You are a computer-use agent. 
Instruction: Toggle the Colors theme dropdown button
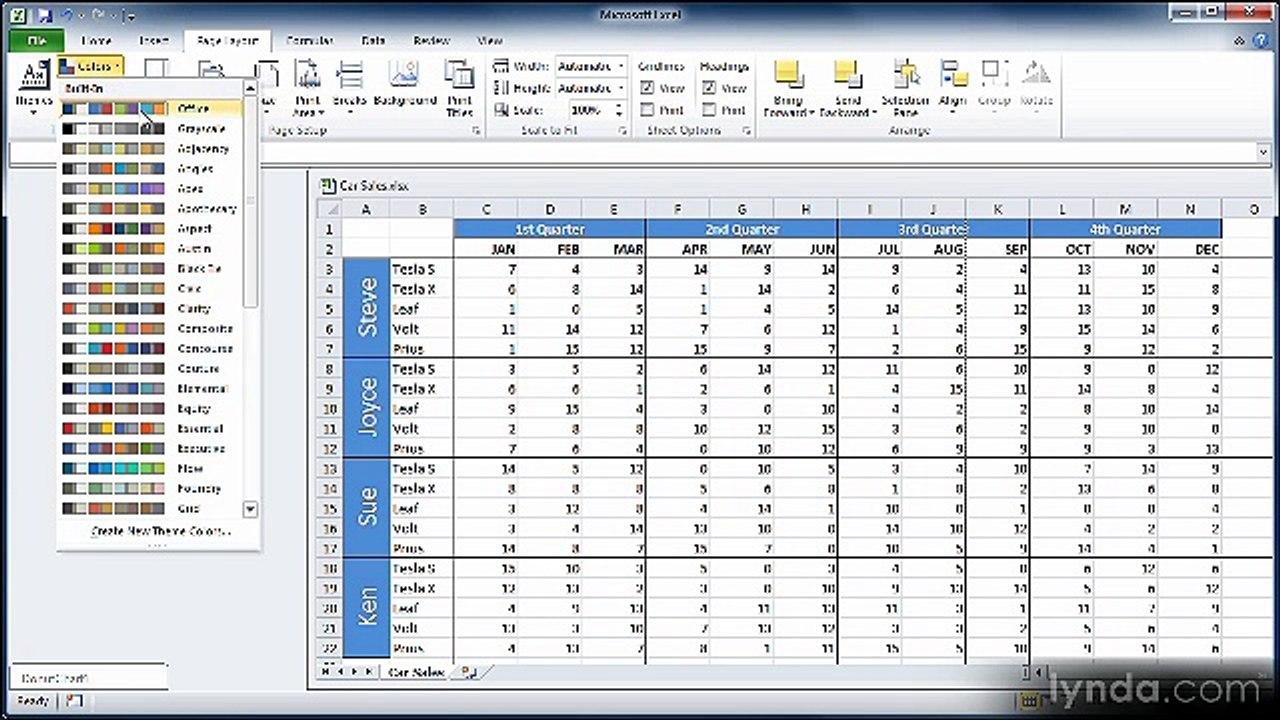90,66
